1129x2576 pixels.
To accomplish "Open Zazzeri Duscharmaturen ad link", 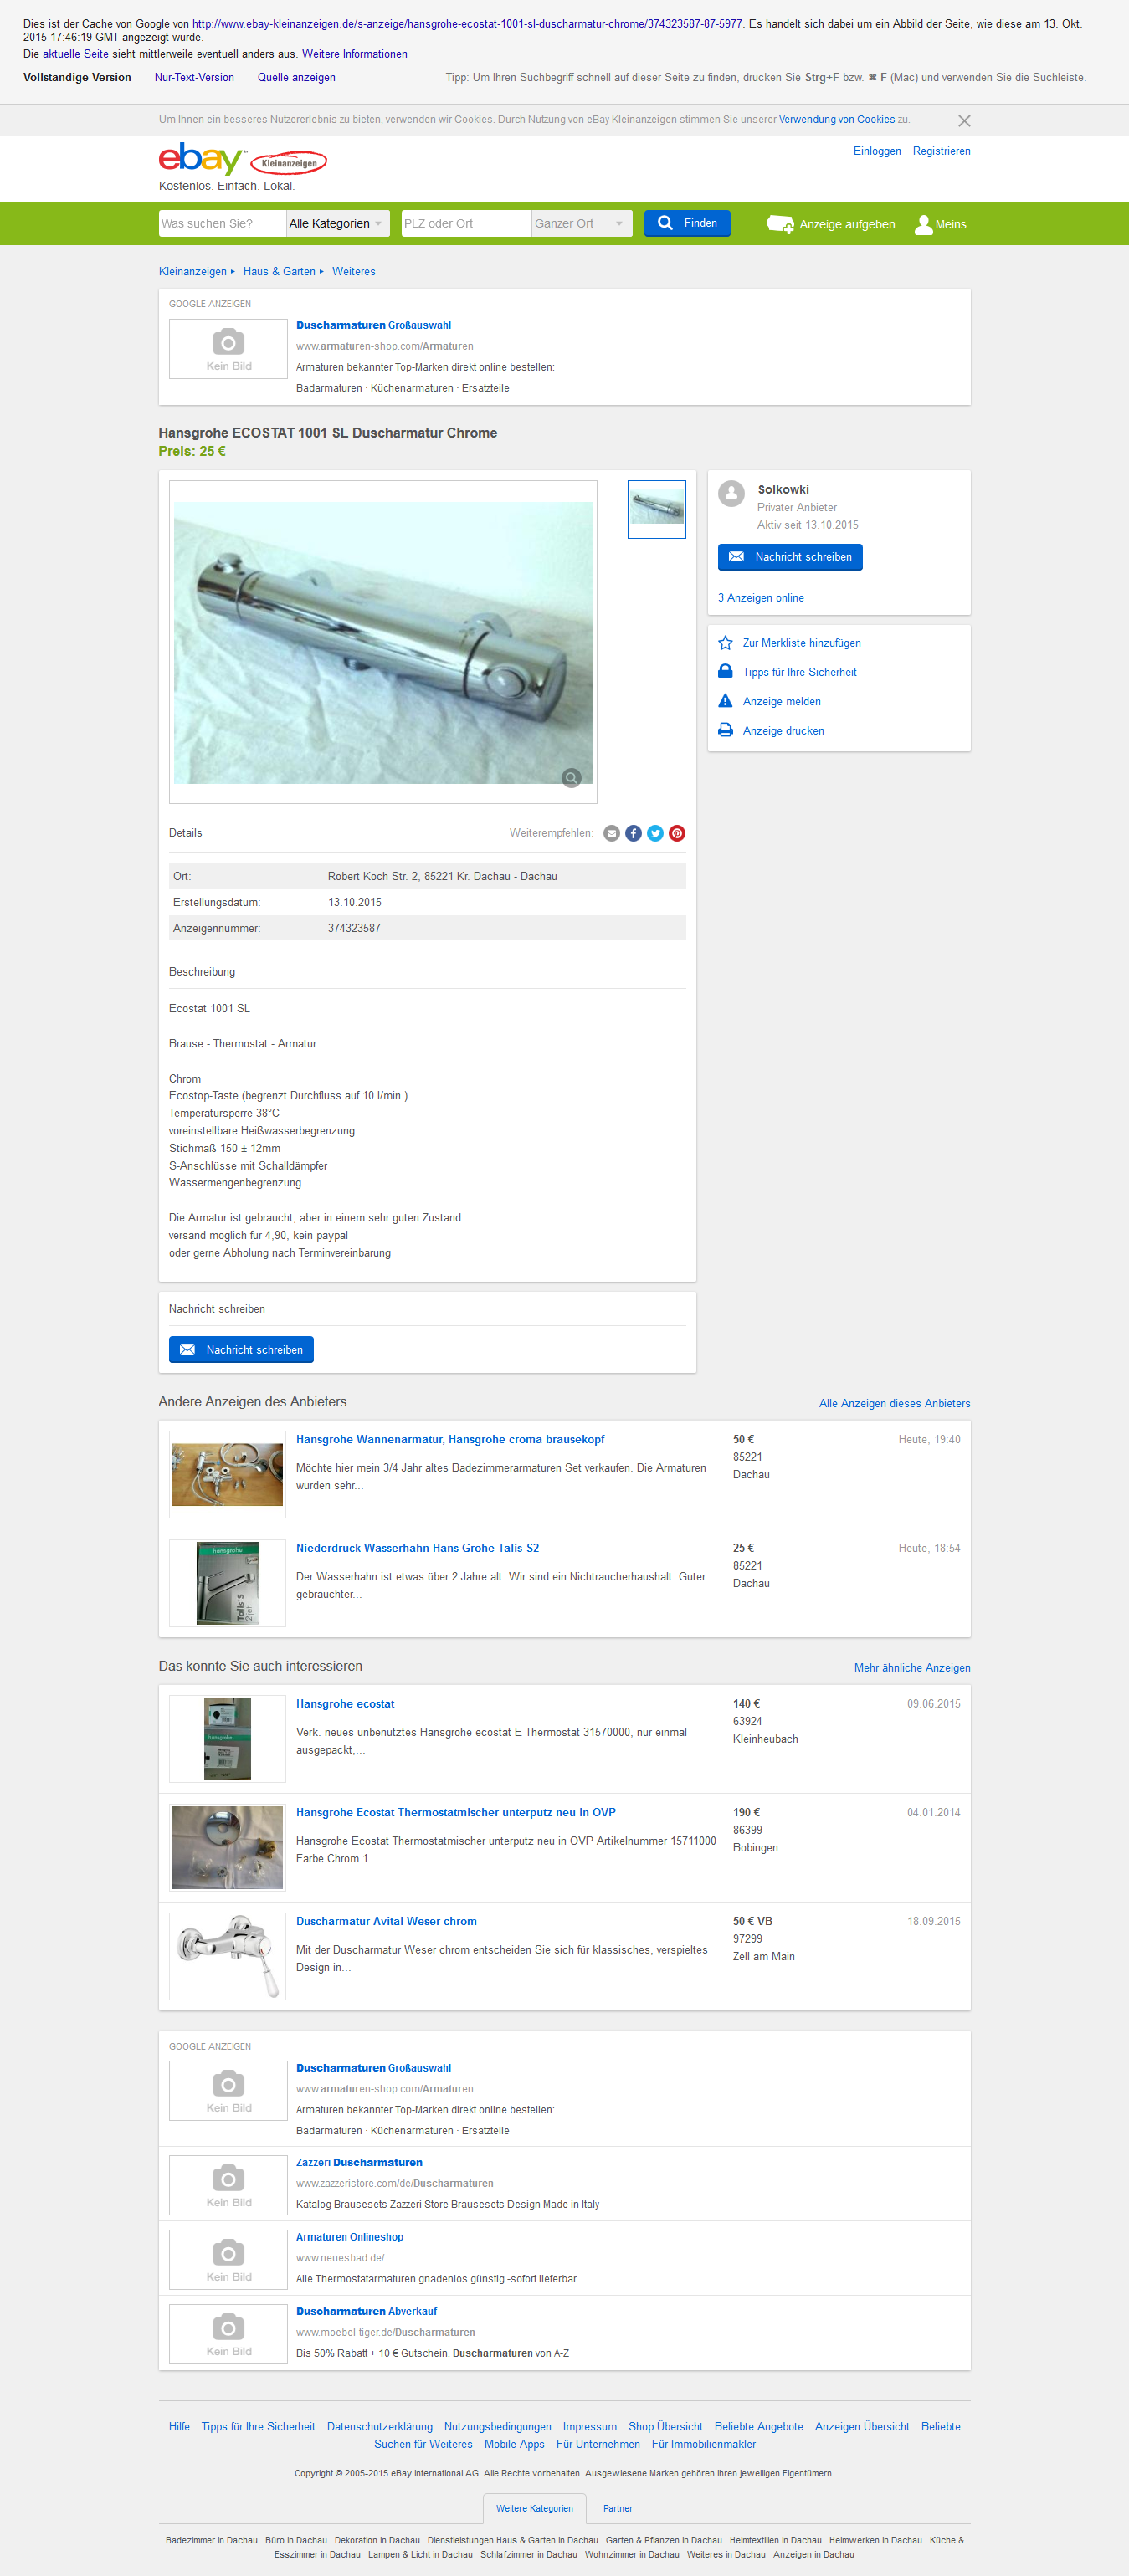I will (359, 2162).
